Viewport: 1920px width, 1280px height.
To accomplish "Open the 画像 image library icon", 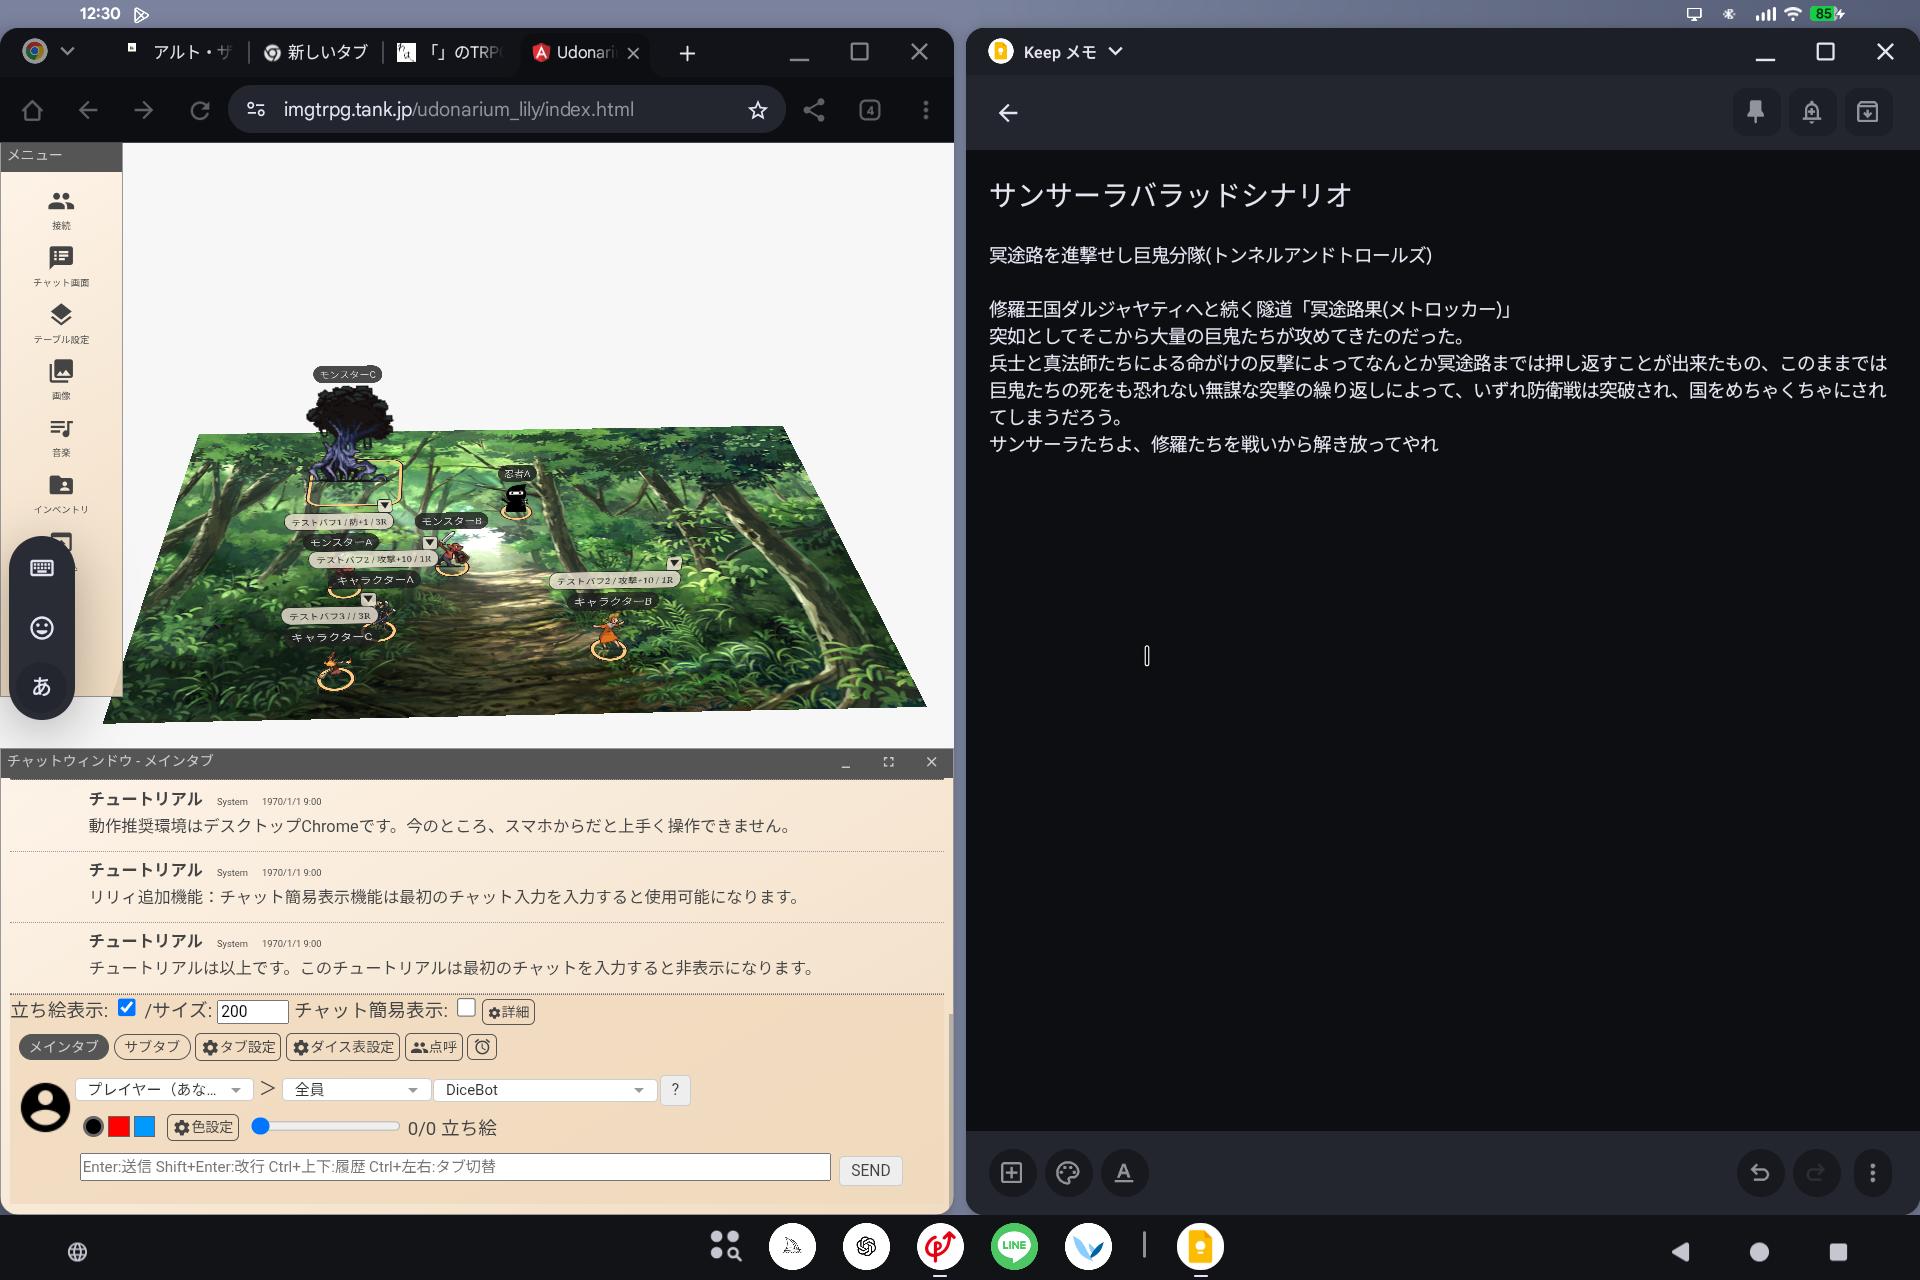I will [x=61, y=372].
